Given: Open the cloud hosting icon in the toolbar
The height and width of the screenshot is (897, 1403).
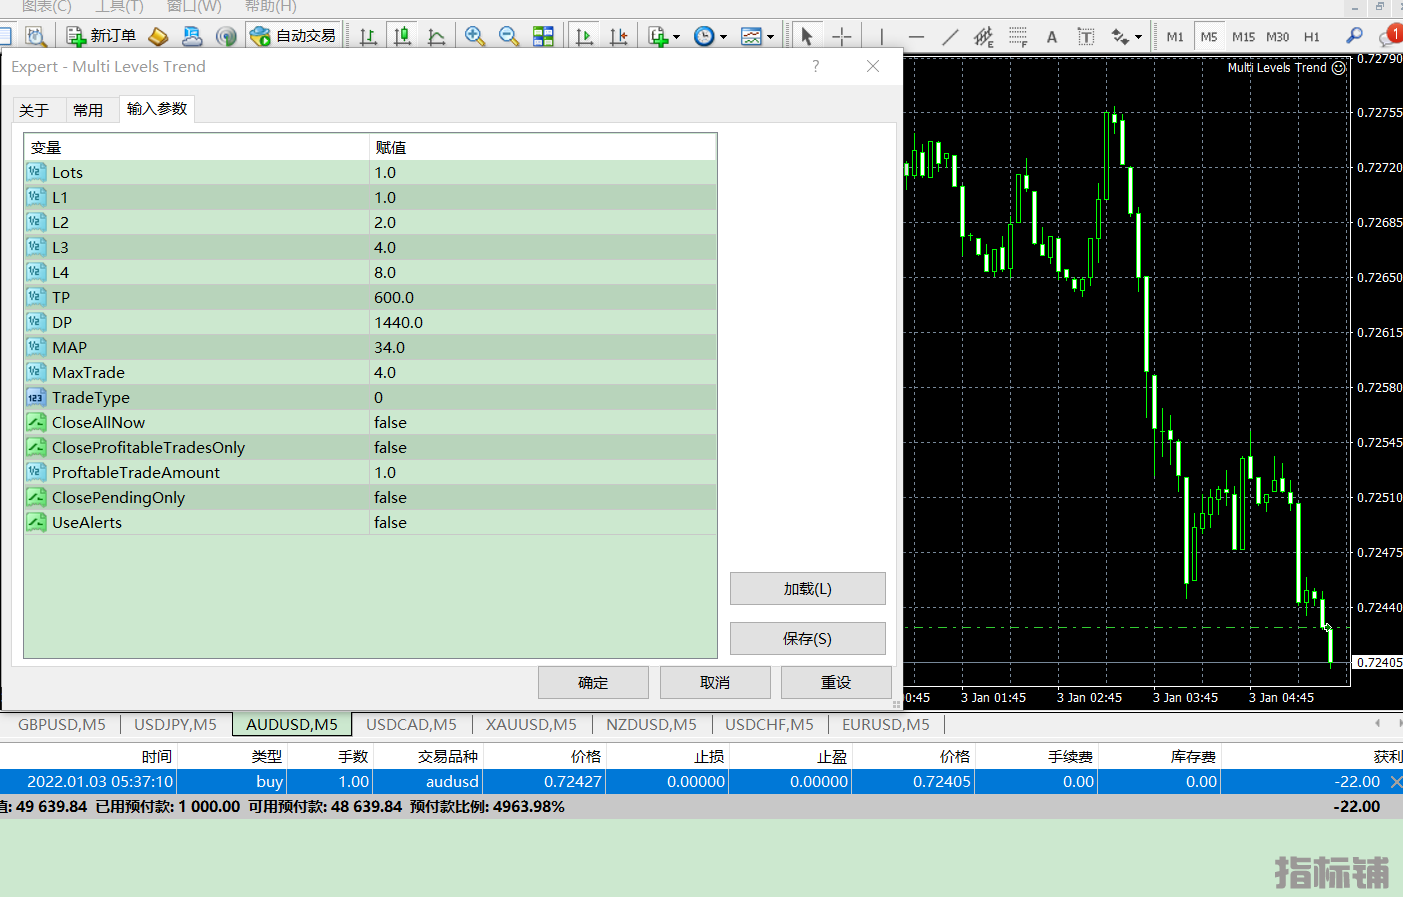Looking at the screenshot, I should pyautogui.click(x=192, y=36).
